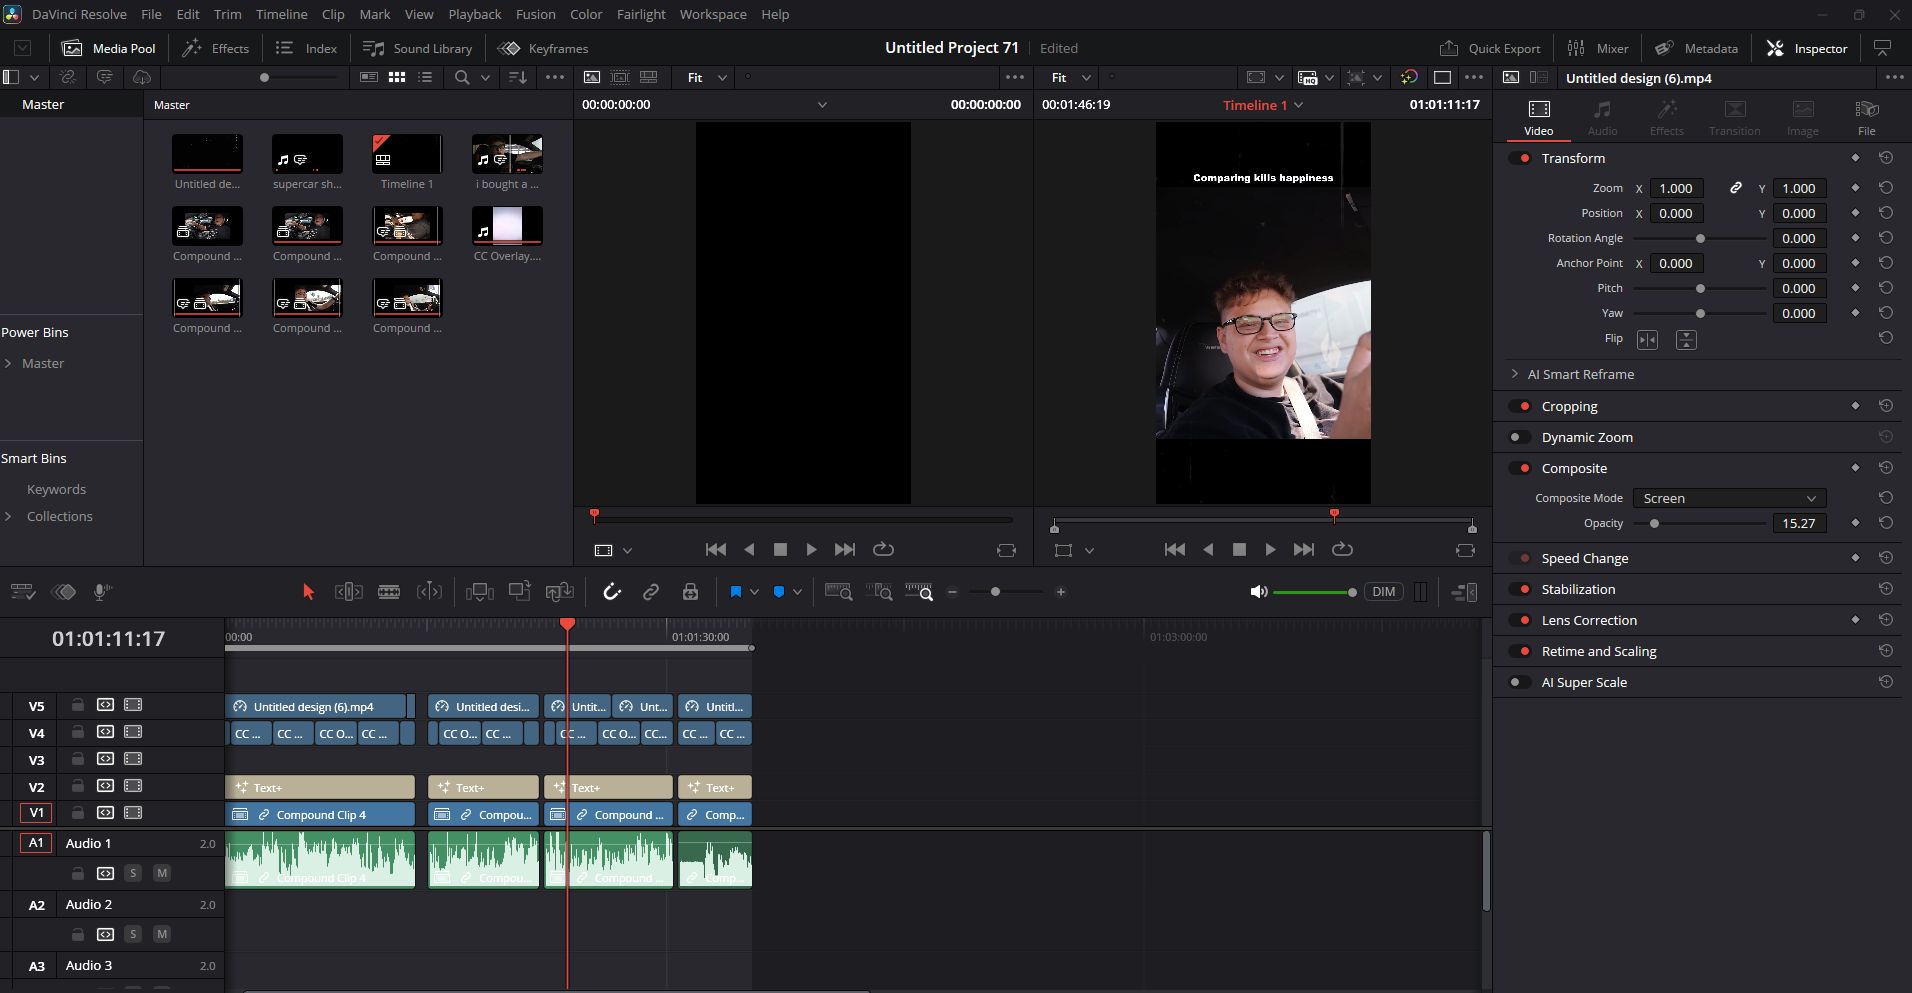The height and width of the screenshot is (993, 1912).
Task: Lock track V5
Action: 77,705
